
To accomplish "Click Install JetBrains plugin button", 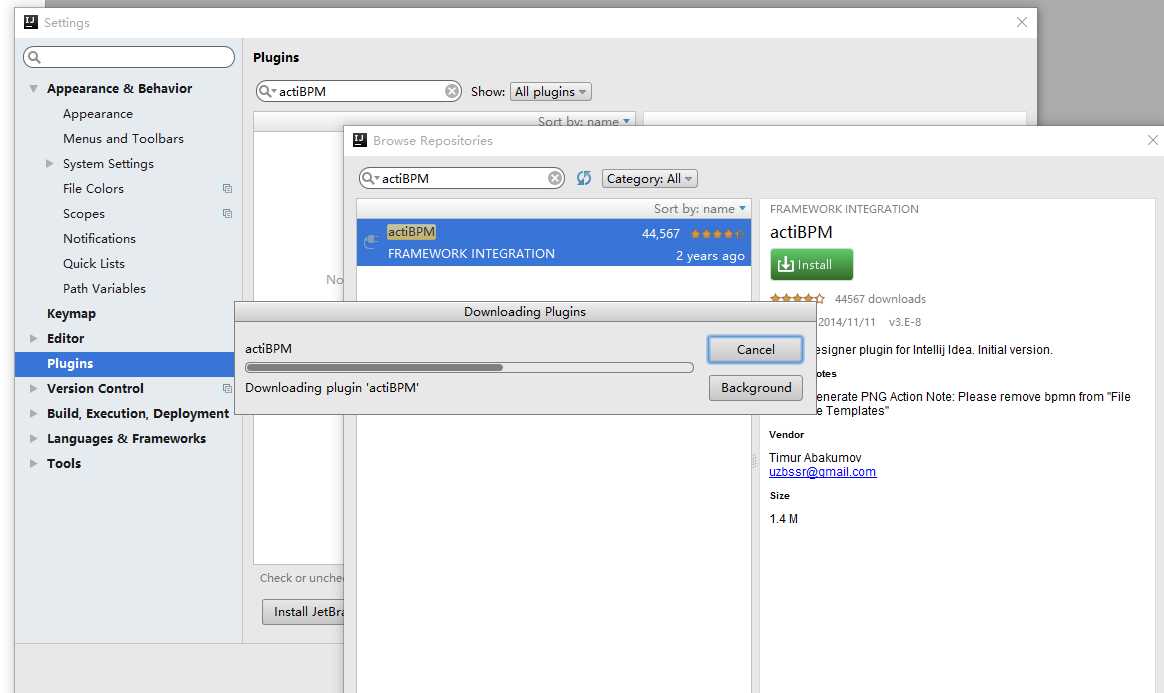I will 304,611.
